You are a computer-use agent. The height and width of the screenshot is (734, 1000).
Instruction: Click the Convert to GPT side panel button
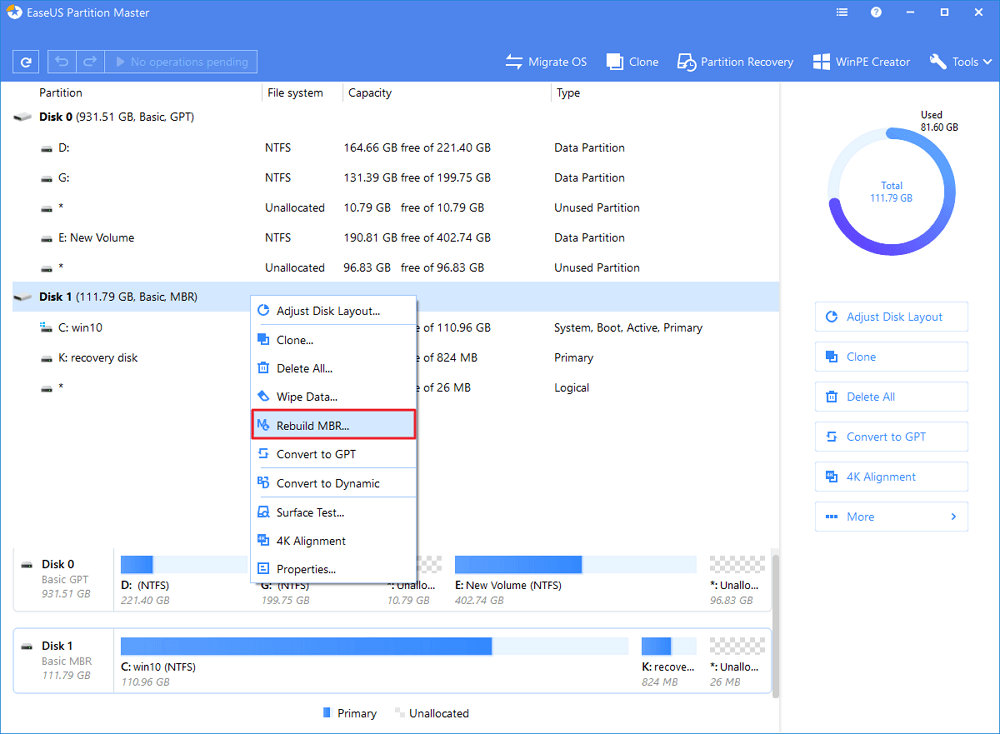click(x=891, y=437)
